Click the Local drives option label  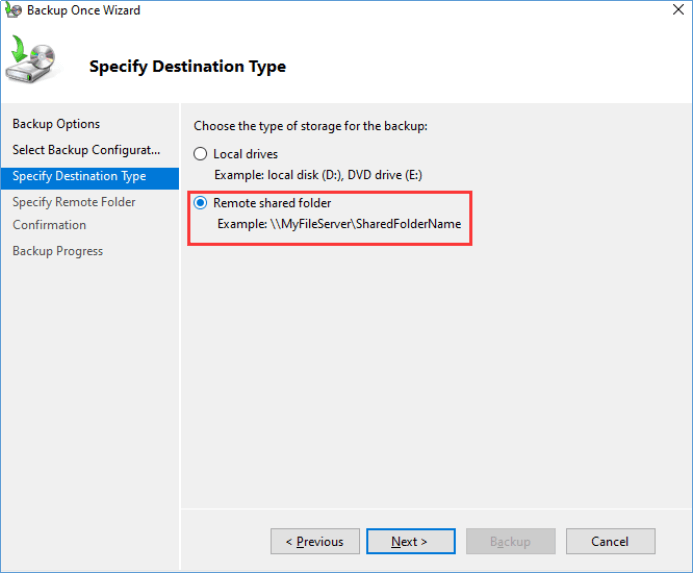(x=246, y=154)
